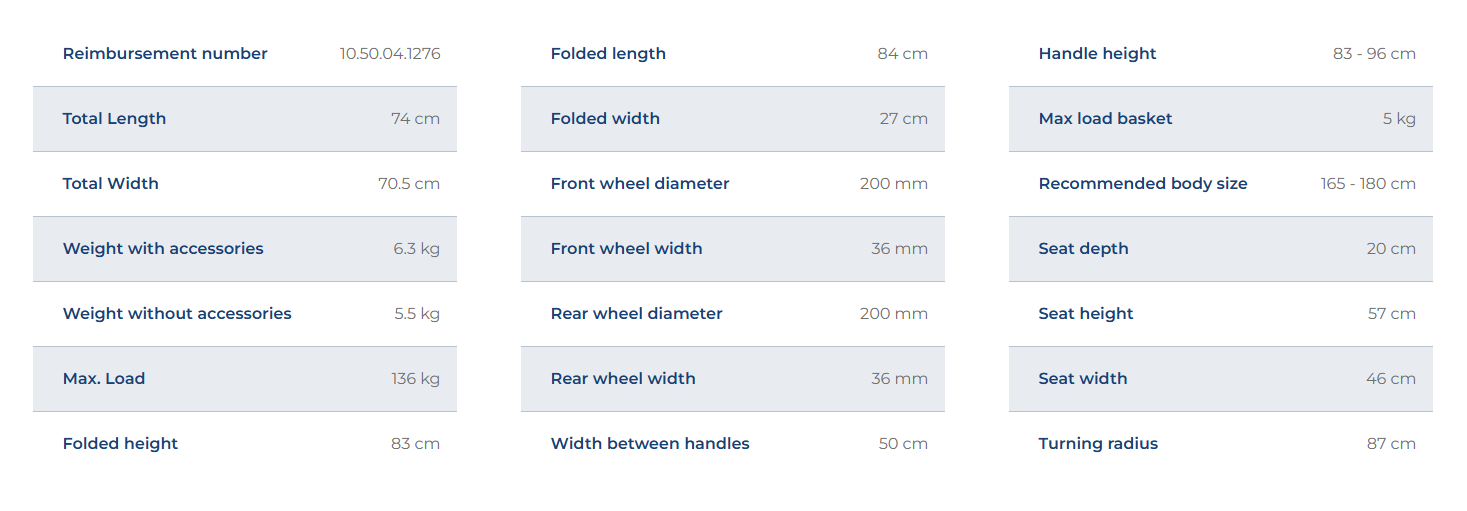Click the Weight with accessories label
1467x511 pixels.
pos(163,249)
